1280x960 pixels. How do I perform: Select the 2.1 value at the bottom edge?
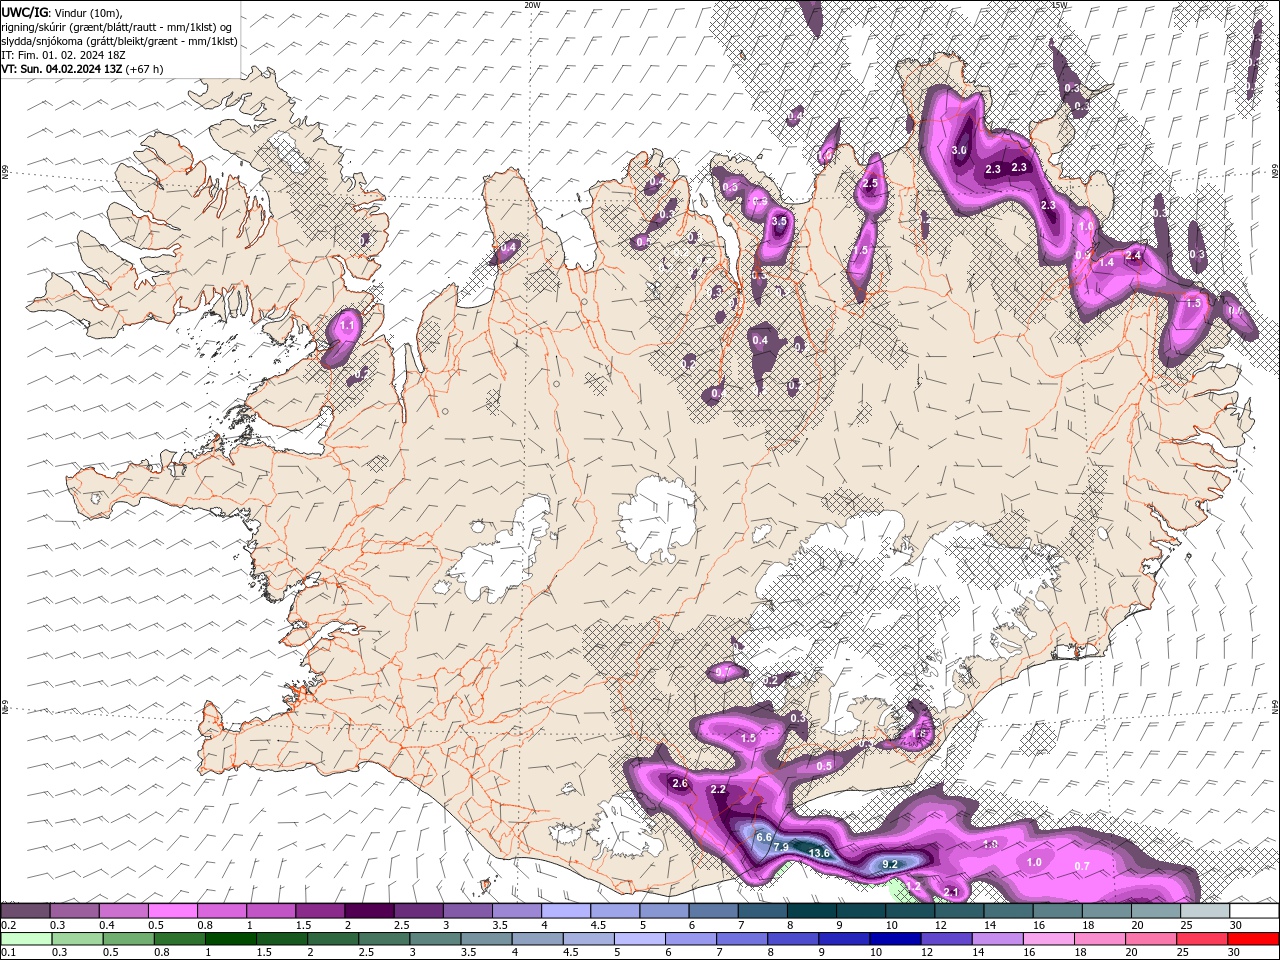[951, 892]
